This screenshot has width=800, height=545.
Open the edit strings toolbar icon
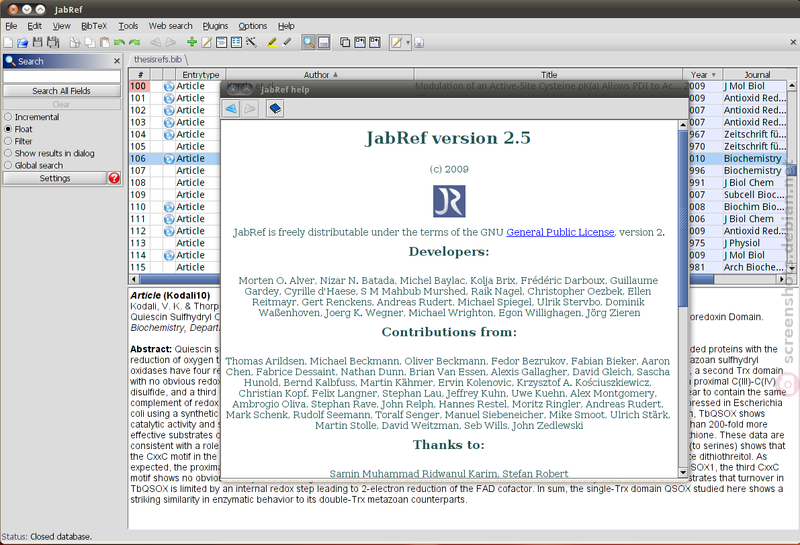236,42
